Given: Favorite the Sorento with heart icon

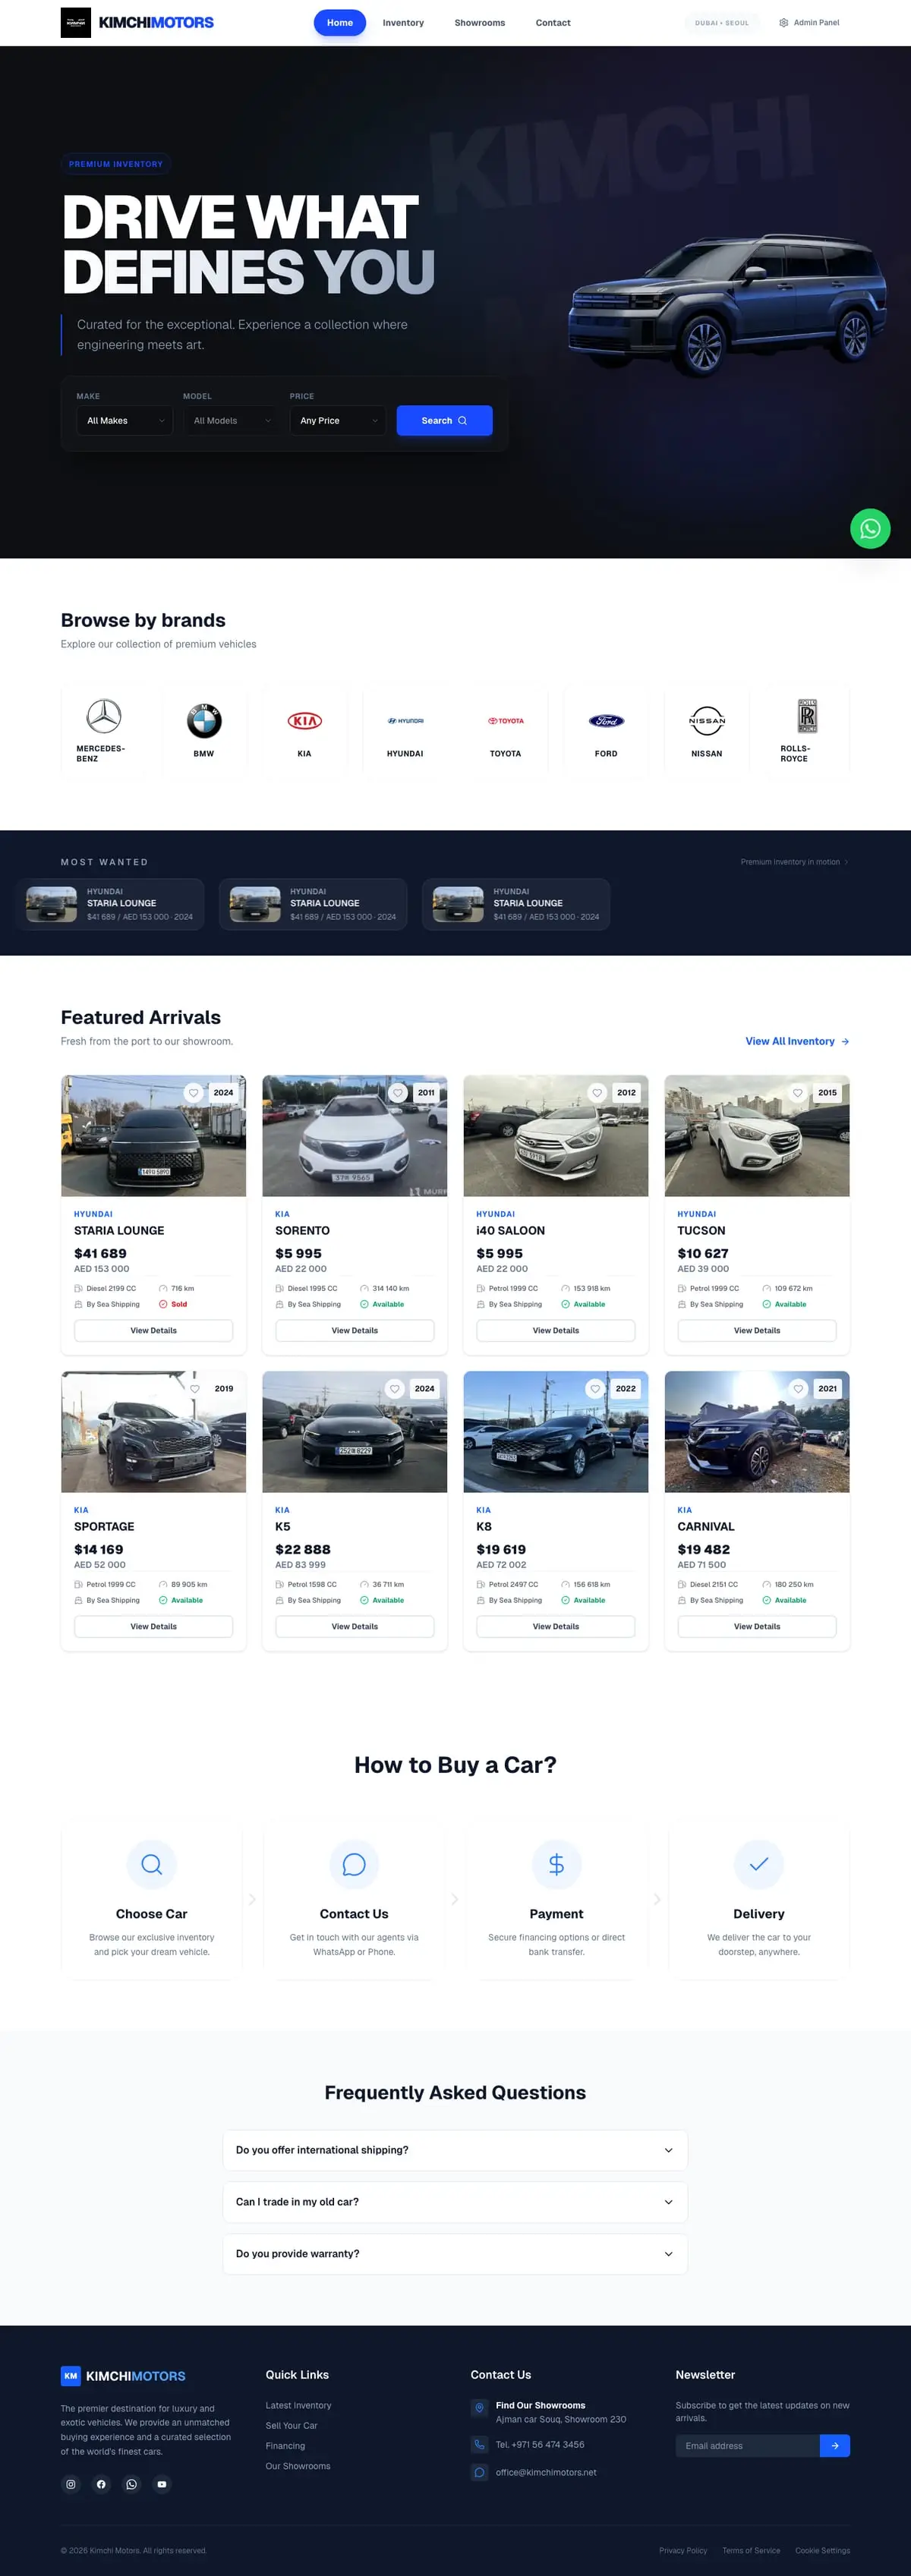Looking at the screenshot, I should 397,1093.
